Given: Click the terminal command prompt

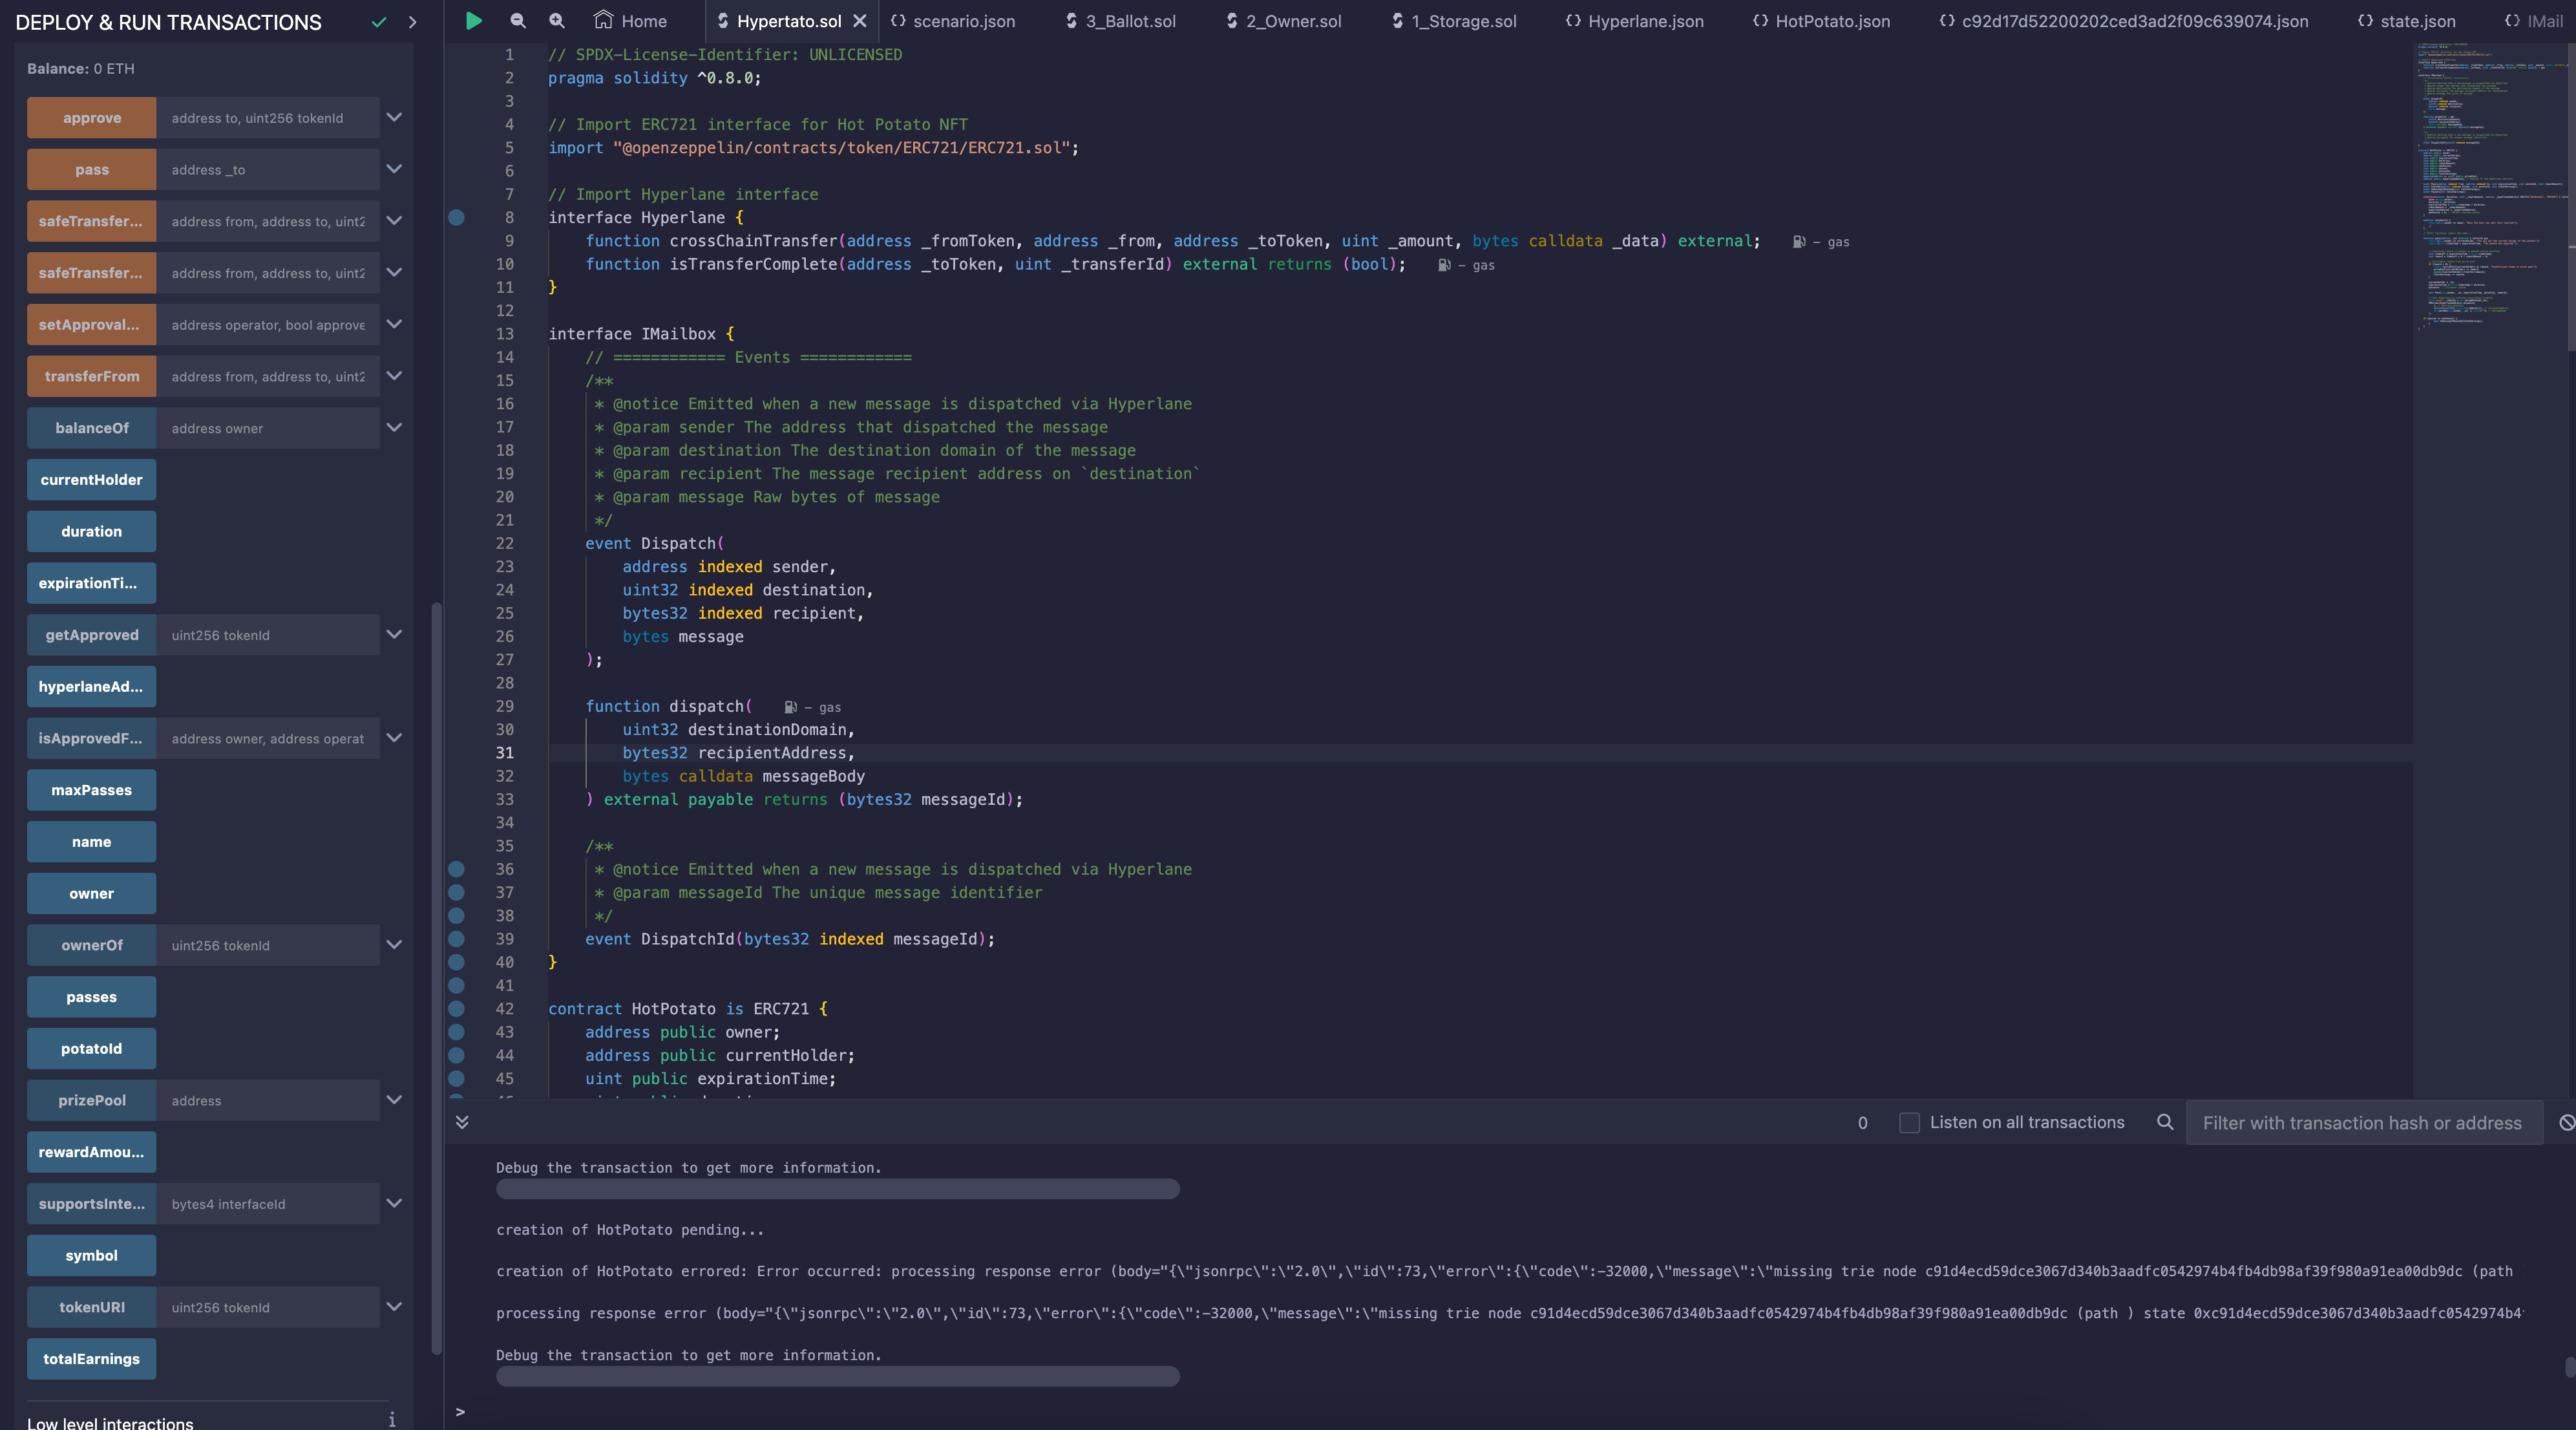Looking at the screenshot, I should (461, 1411).
